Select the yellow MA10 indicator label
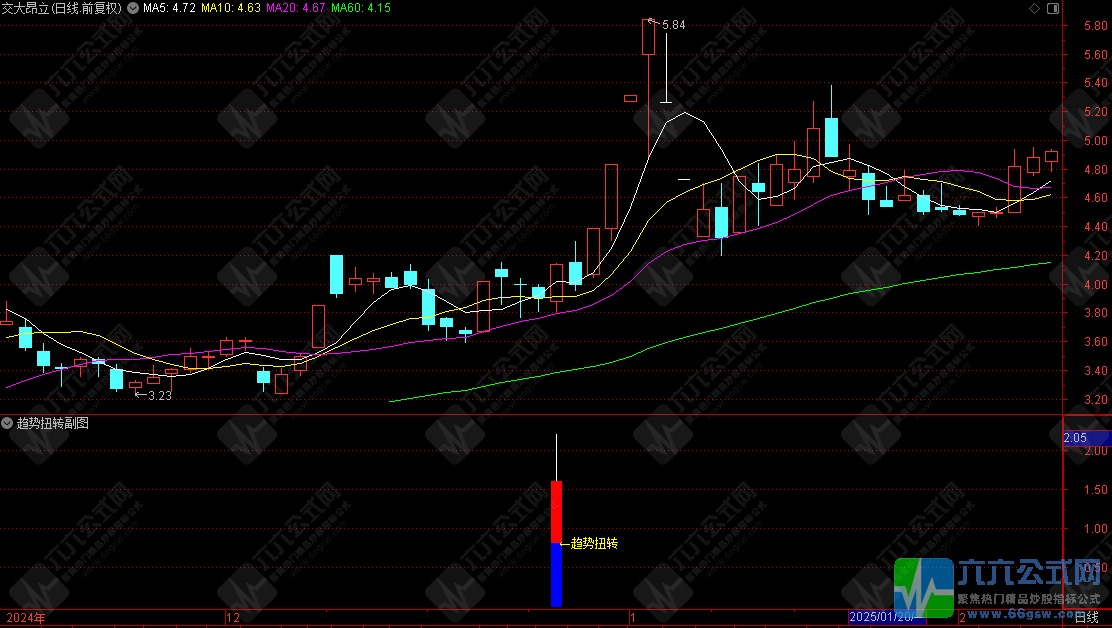This screenshot has height=628, width=1112. click(x=229, y=8)
